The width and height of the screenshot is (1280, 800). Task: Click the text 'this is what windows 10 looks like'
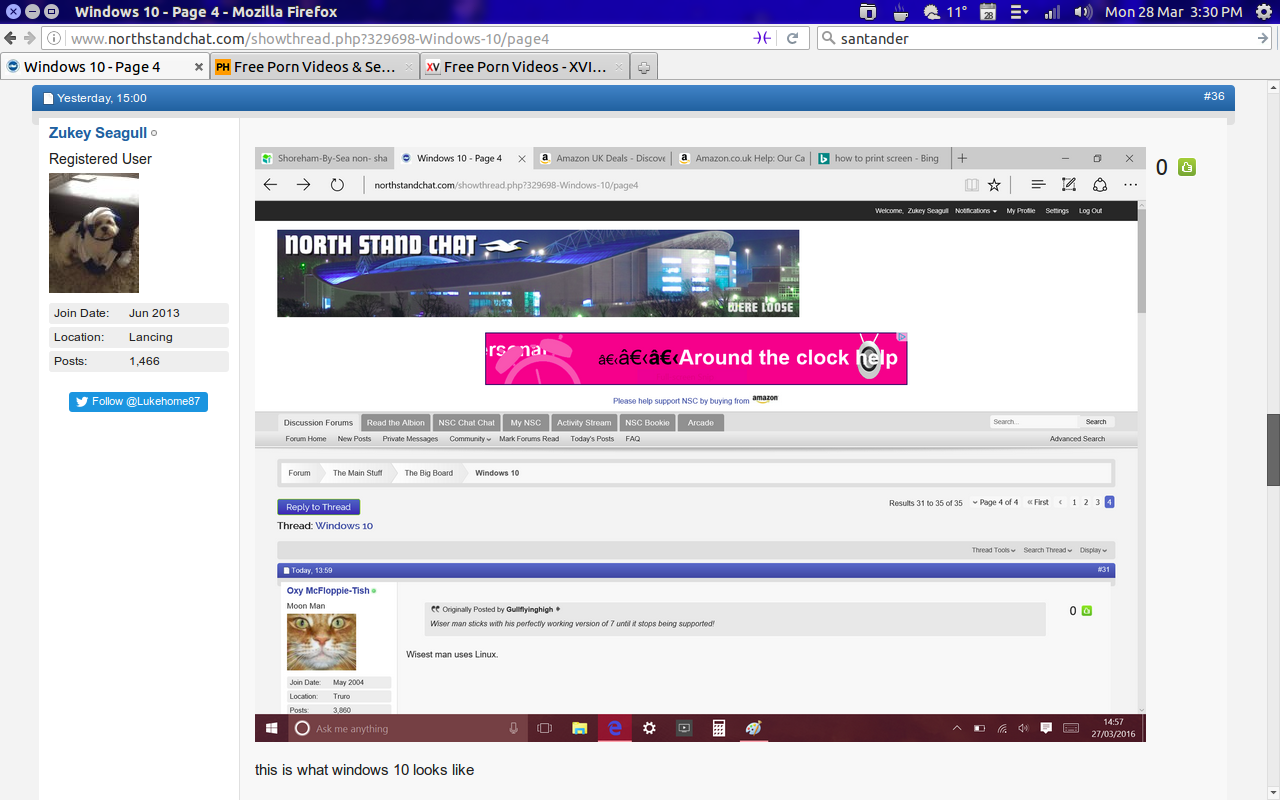[364, 770]
